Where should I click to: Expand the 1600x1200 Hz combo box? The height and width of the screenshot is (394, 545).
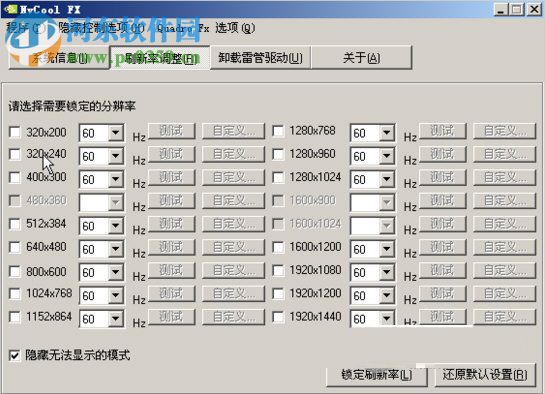387,249
